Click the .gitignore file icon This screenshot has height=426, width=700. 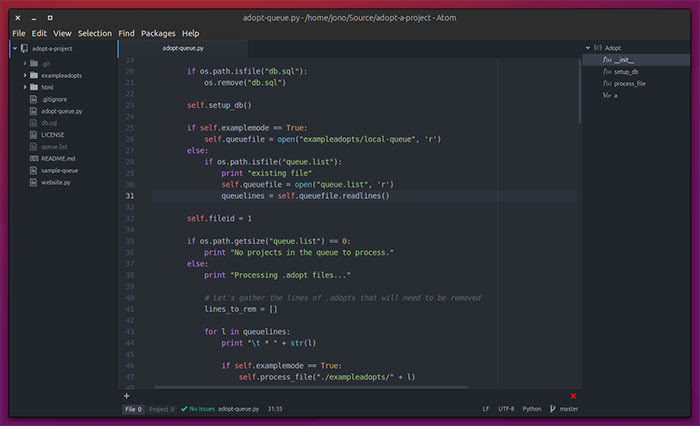[33, 99]
